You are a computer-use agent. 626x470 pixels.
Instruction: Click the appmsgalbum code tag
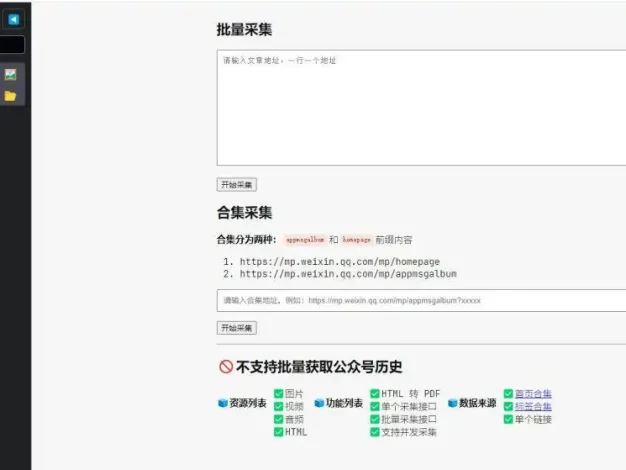pyautogui.click(x=305, y=240)
